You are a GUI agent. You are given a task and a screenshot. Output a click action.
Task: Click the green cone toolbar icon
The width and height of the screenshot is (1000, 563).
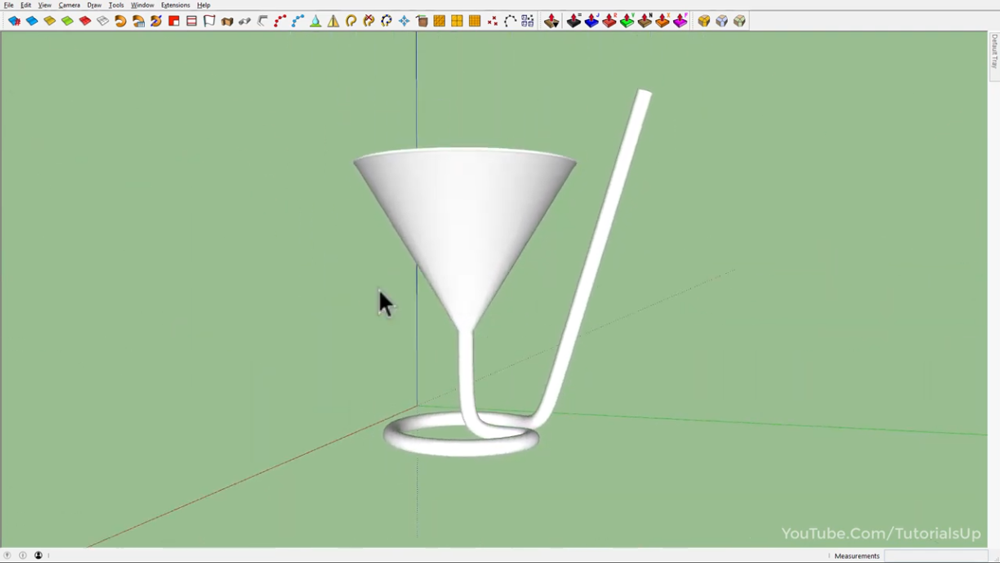pyautogui.click(x=316, y=21)
